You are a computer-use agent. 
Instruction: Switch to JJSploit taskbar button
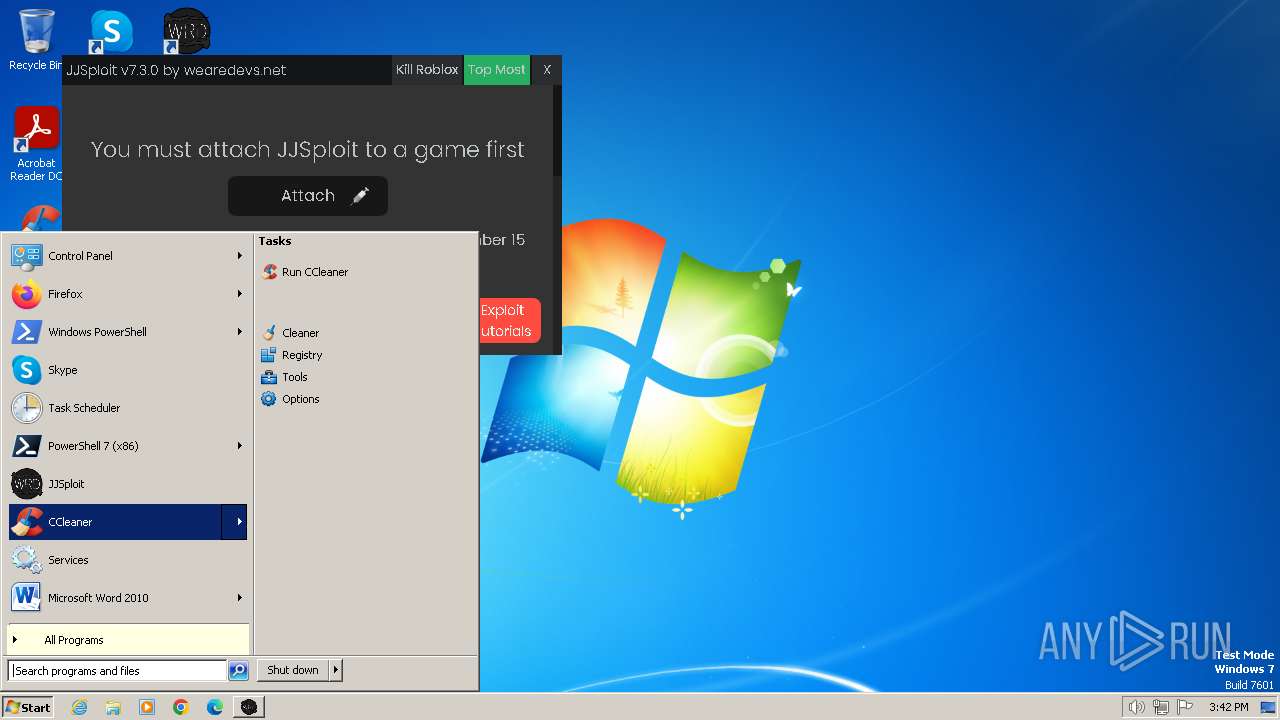pyautogui.click(x=249, y=707)
